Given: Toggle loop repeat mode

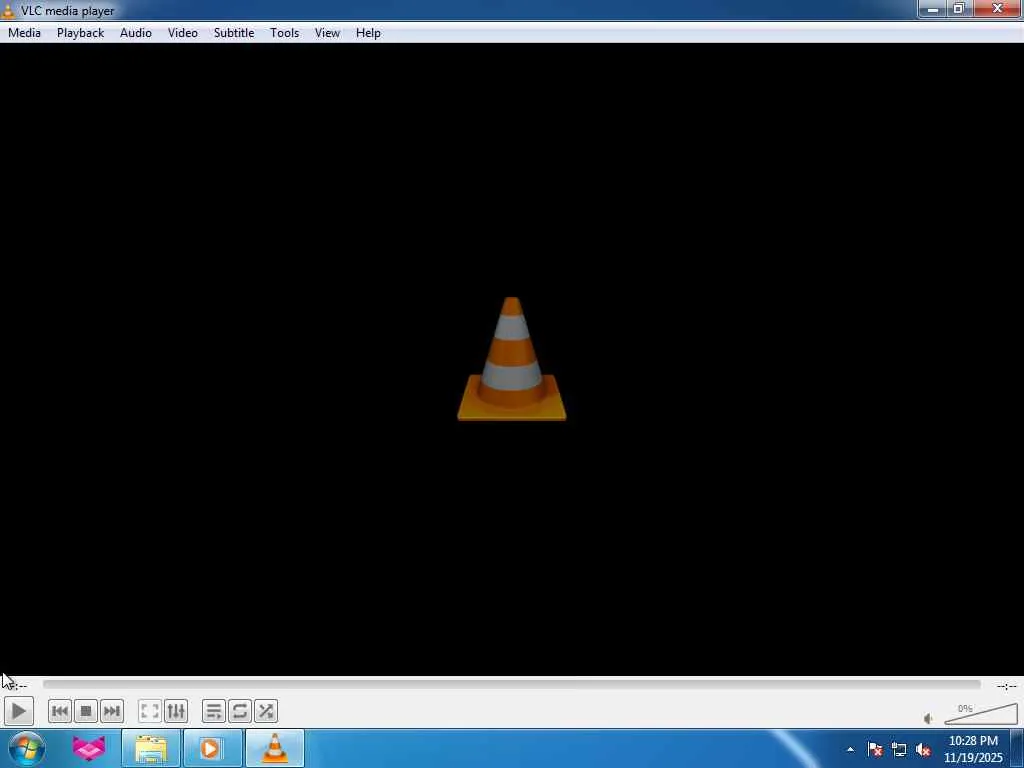Looking at the screenshot, I should (240, 711).
